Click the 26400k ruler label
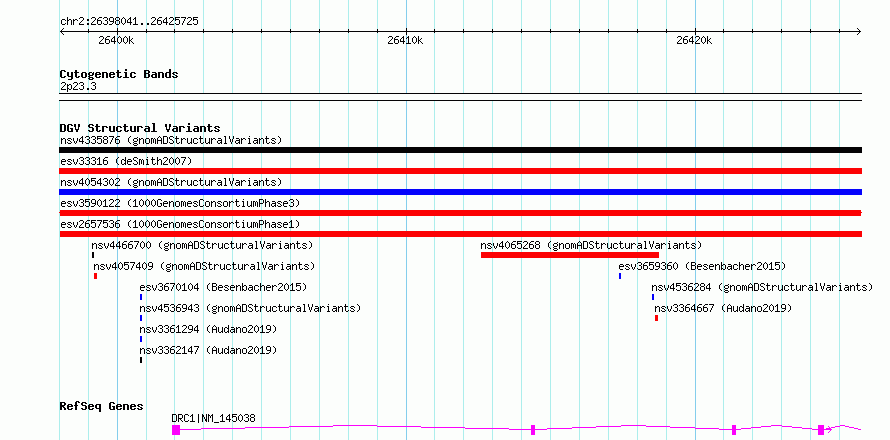 point(116,40)
